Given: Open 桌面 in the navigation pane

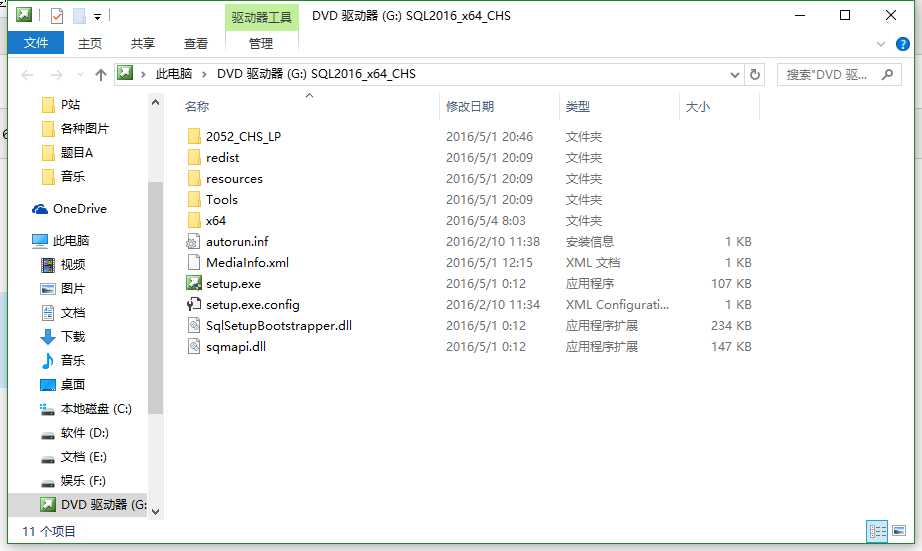Looking at the screenshot, I should tap(72, 385).
